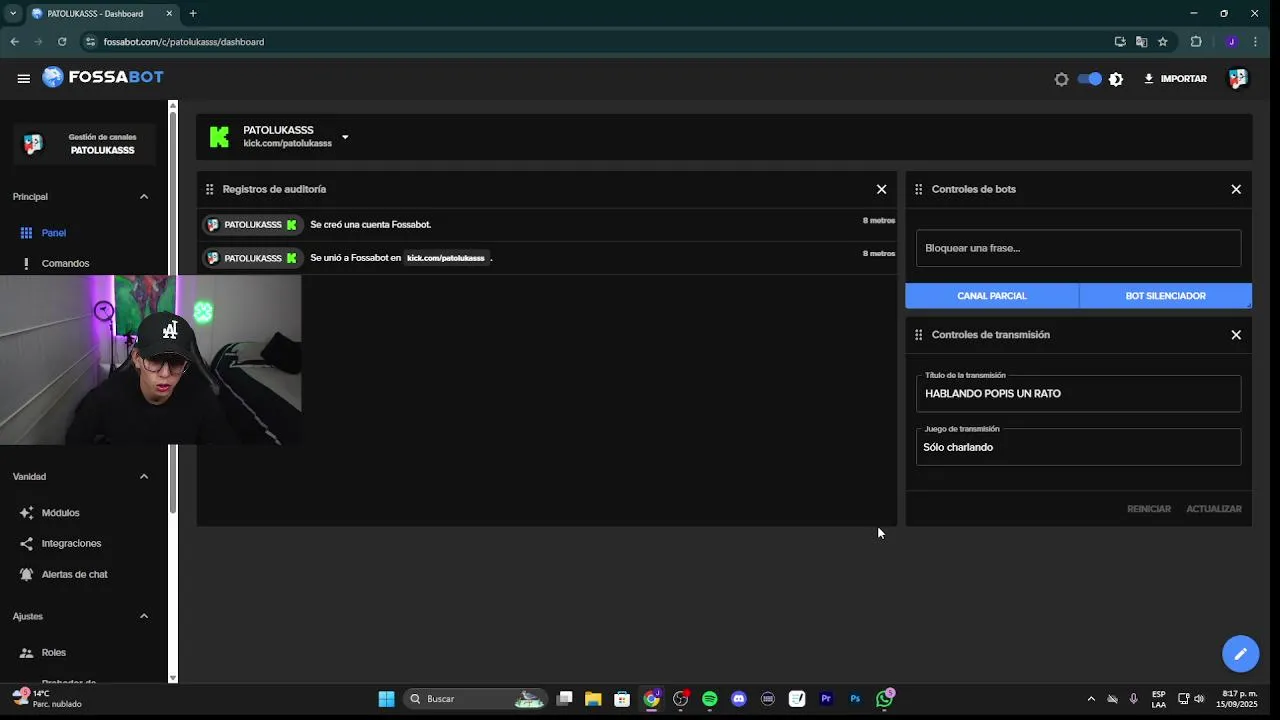This screenshot has width=1280, height=720.
Task: Open Spotify from the taskbar
Action: 710,699
